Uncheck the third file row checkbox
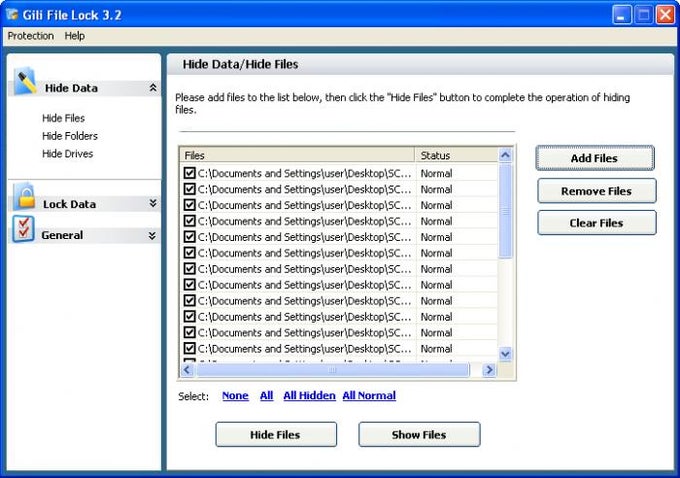The width and height of the screenshot is (680, 478). pos(189,205)
